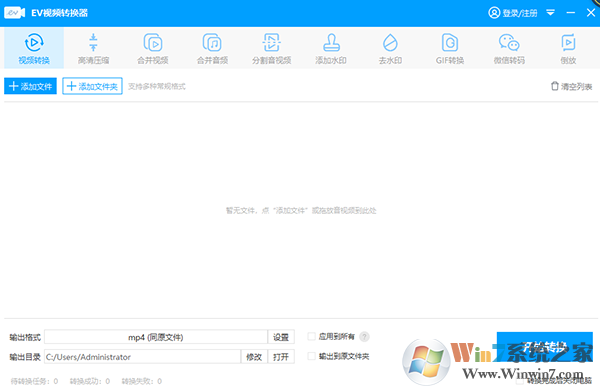Click 修改 to change output directory
Screen dimensions: 600x388
tap(254, 357)
